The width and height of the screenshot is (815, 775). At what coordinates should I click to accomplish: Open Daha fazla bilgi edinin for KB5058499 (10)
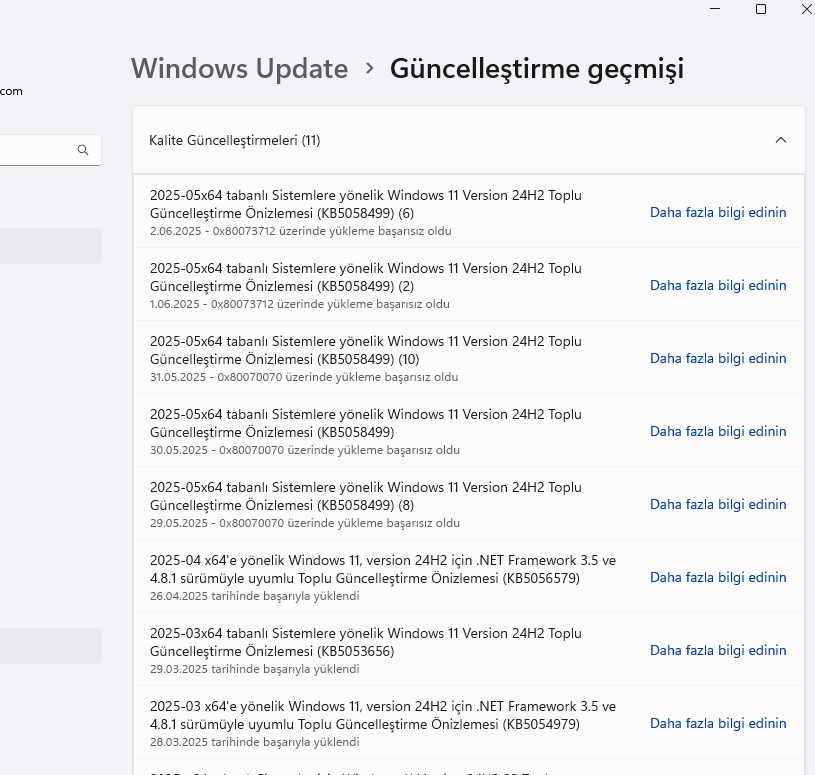click(718, 358)
